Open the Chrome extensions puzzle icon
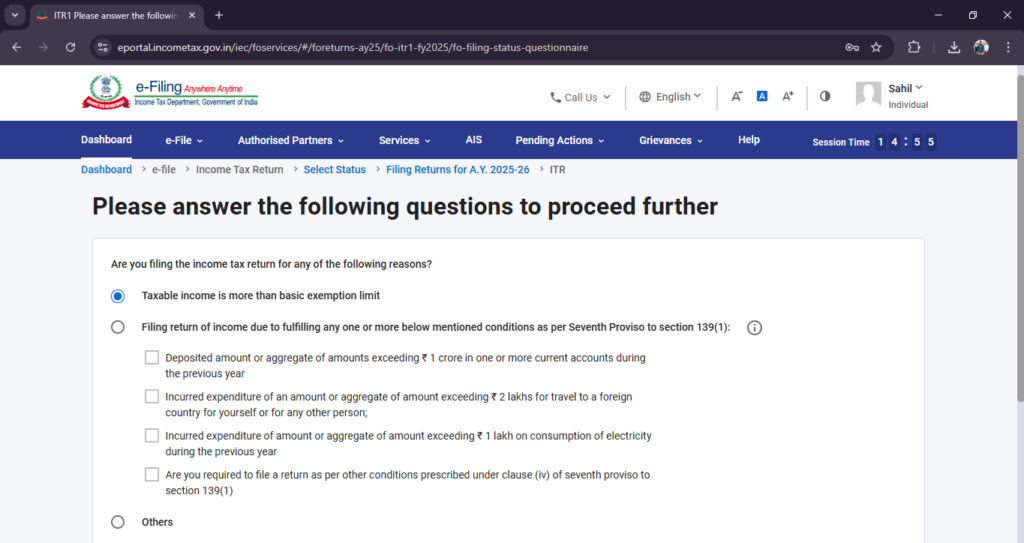 click(914, 47)
